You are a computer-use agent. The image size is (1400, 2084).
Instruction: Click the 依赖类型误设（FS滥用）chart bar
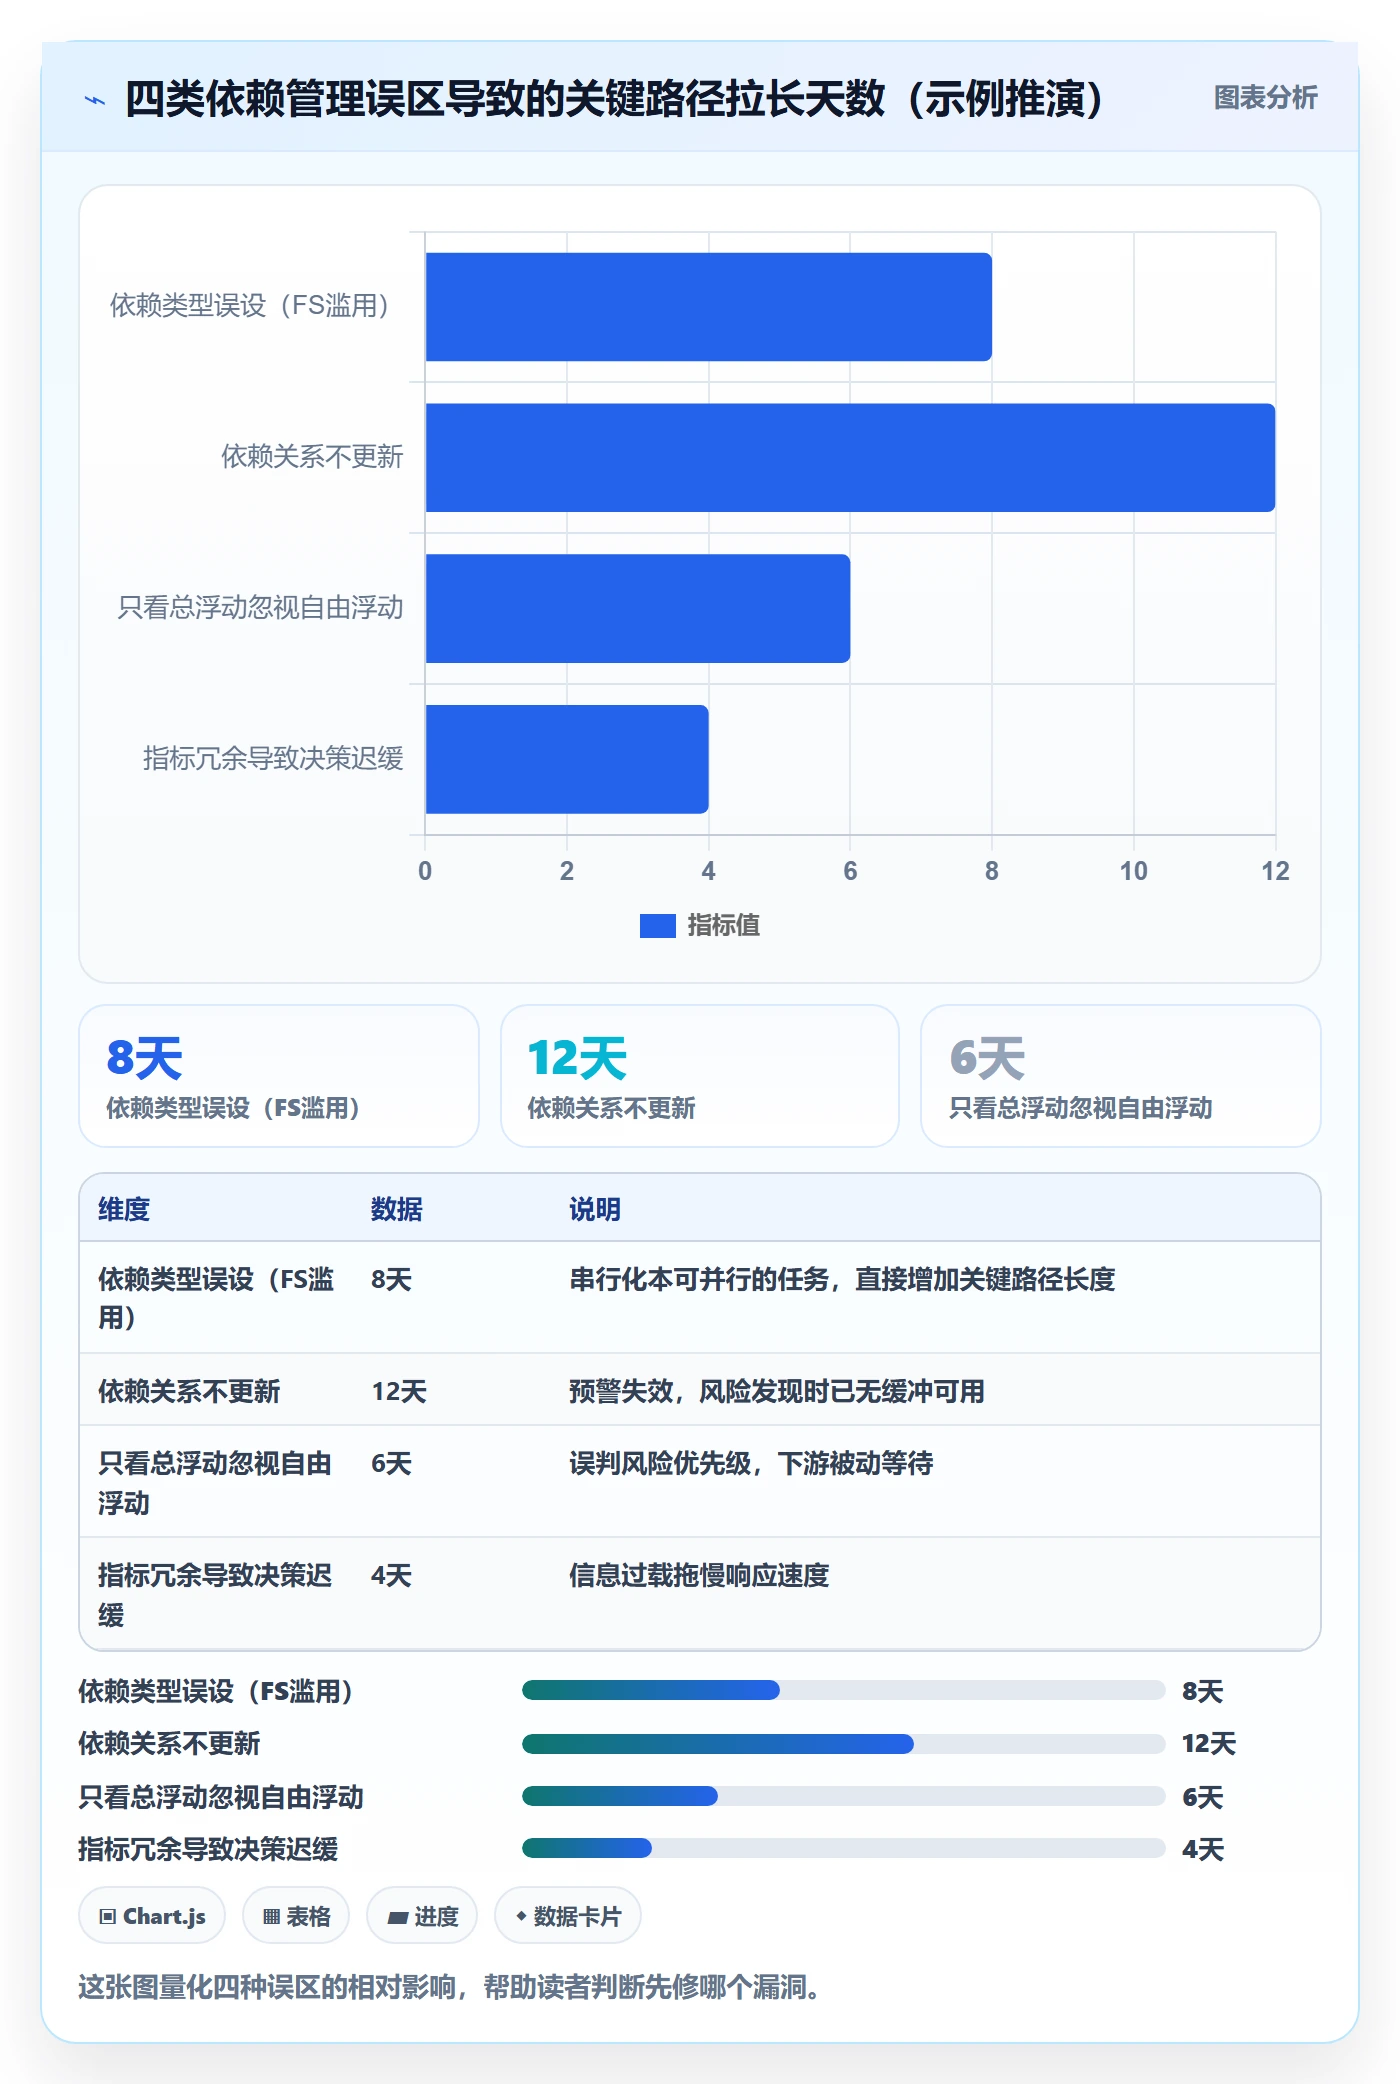tap(709, 307)
